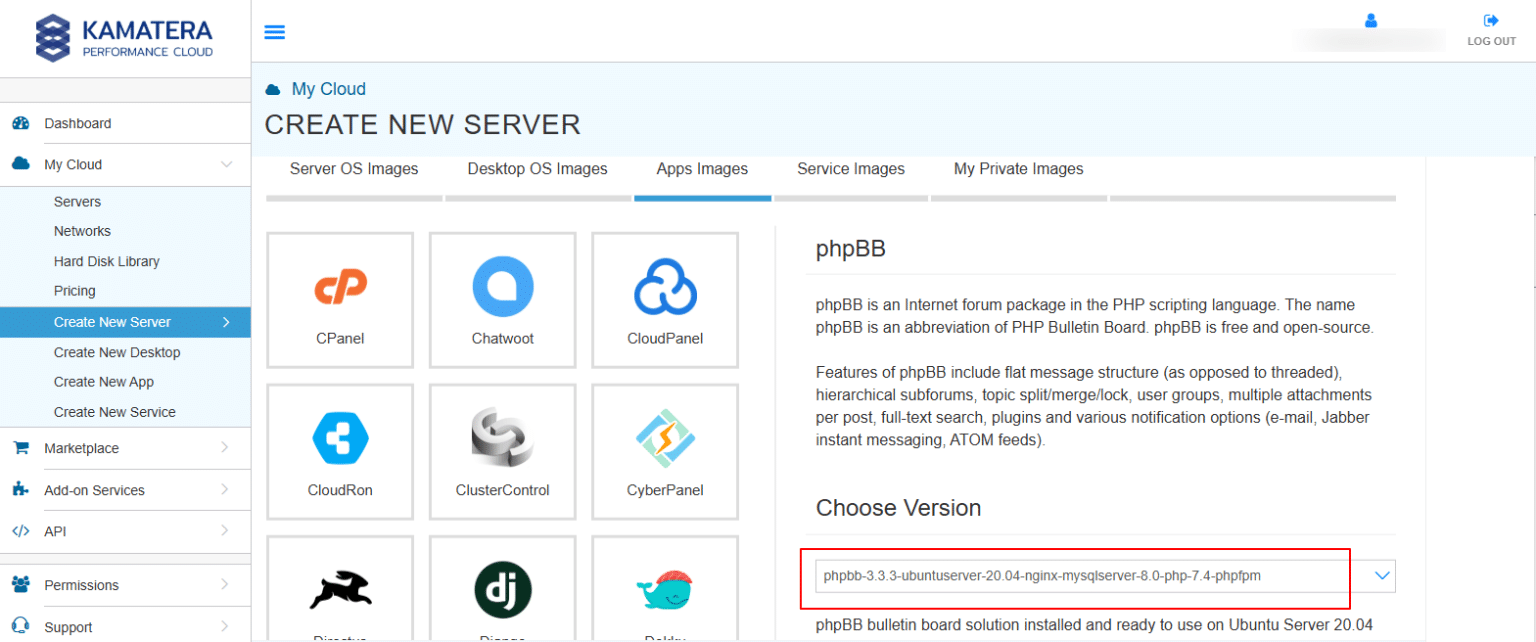Expand the API sidebar chevron
1536x642 pixels.
[224, 531]
